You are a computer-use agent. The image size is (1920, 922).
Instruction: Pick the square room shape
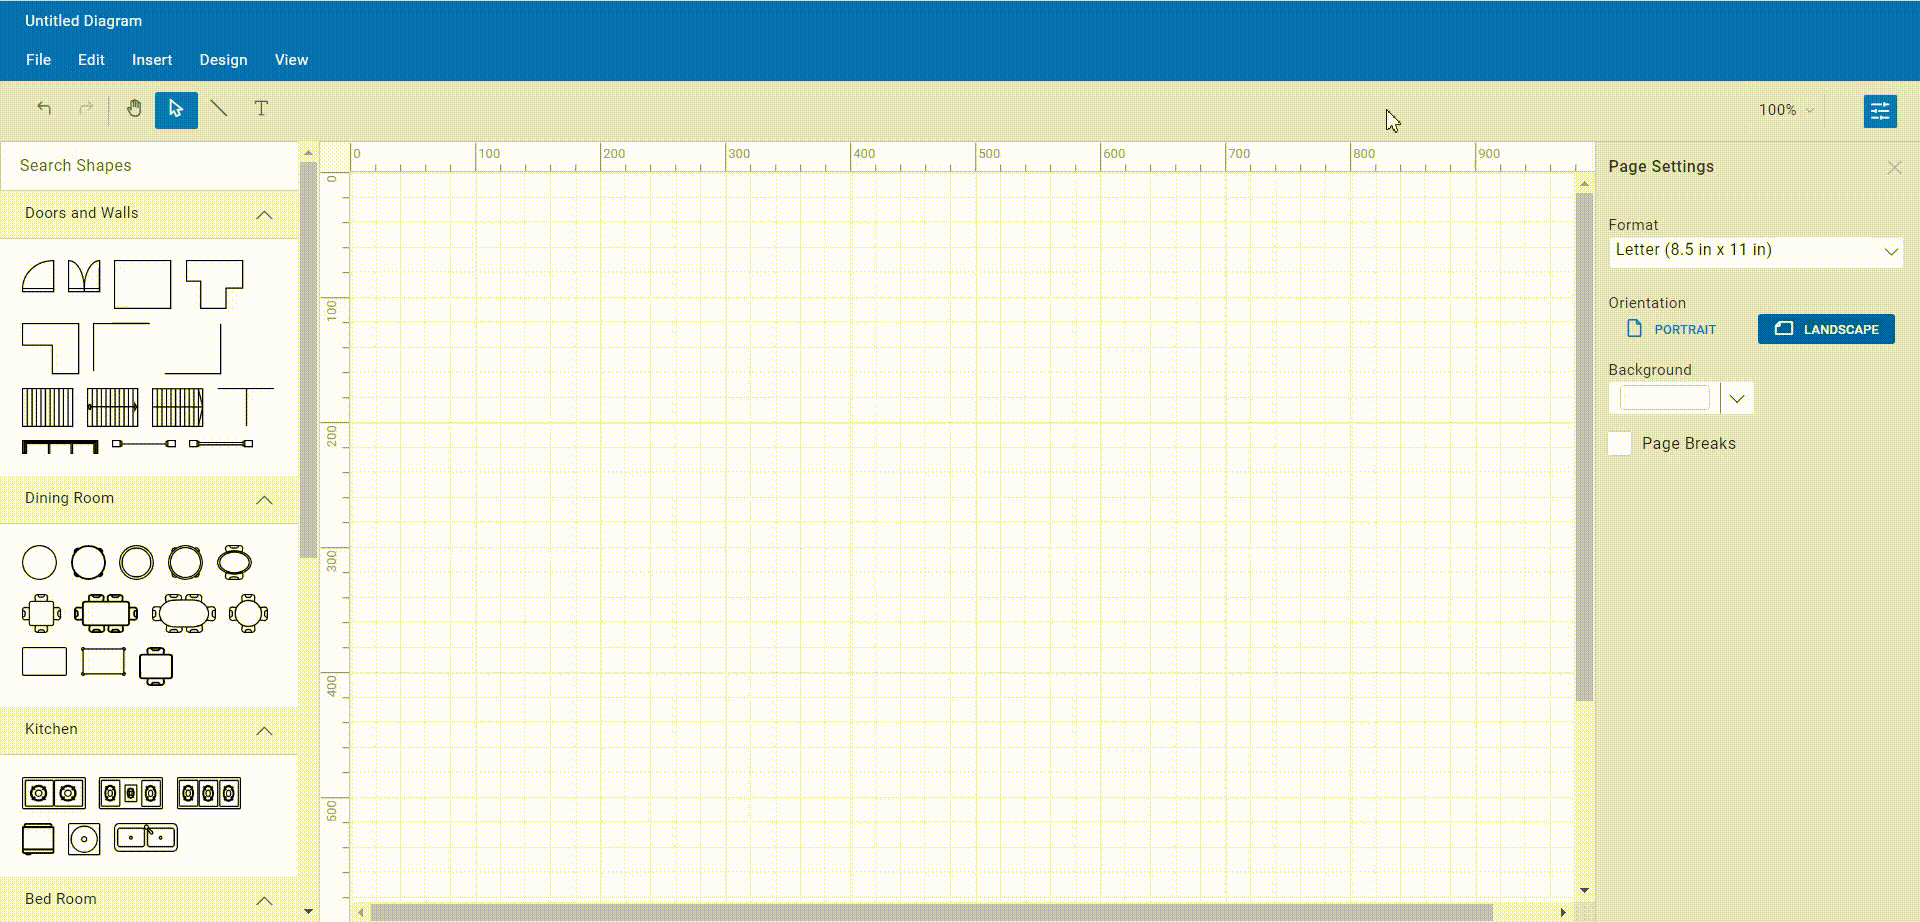pos(142,284)
